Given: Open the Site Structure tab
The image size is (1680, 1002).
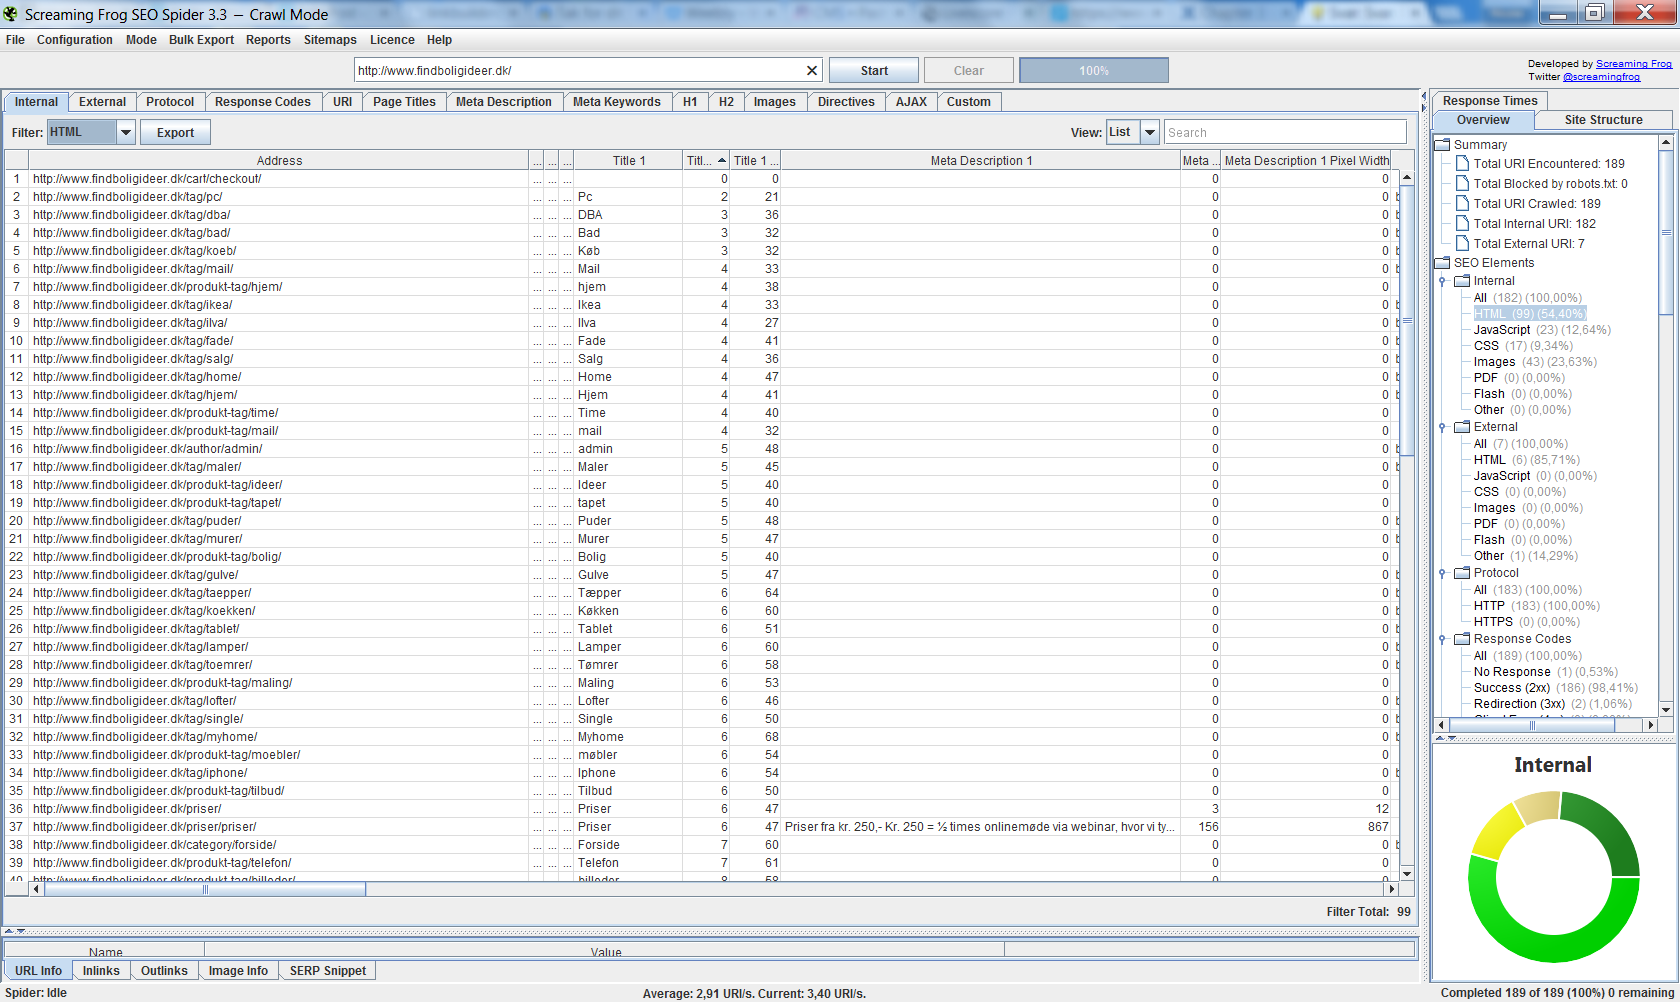Looking at the screenshot, I should pyautogui.click(x=1603, y=120).
